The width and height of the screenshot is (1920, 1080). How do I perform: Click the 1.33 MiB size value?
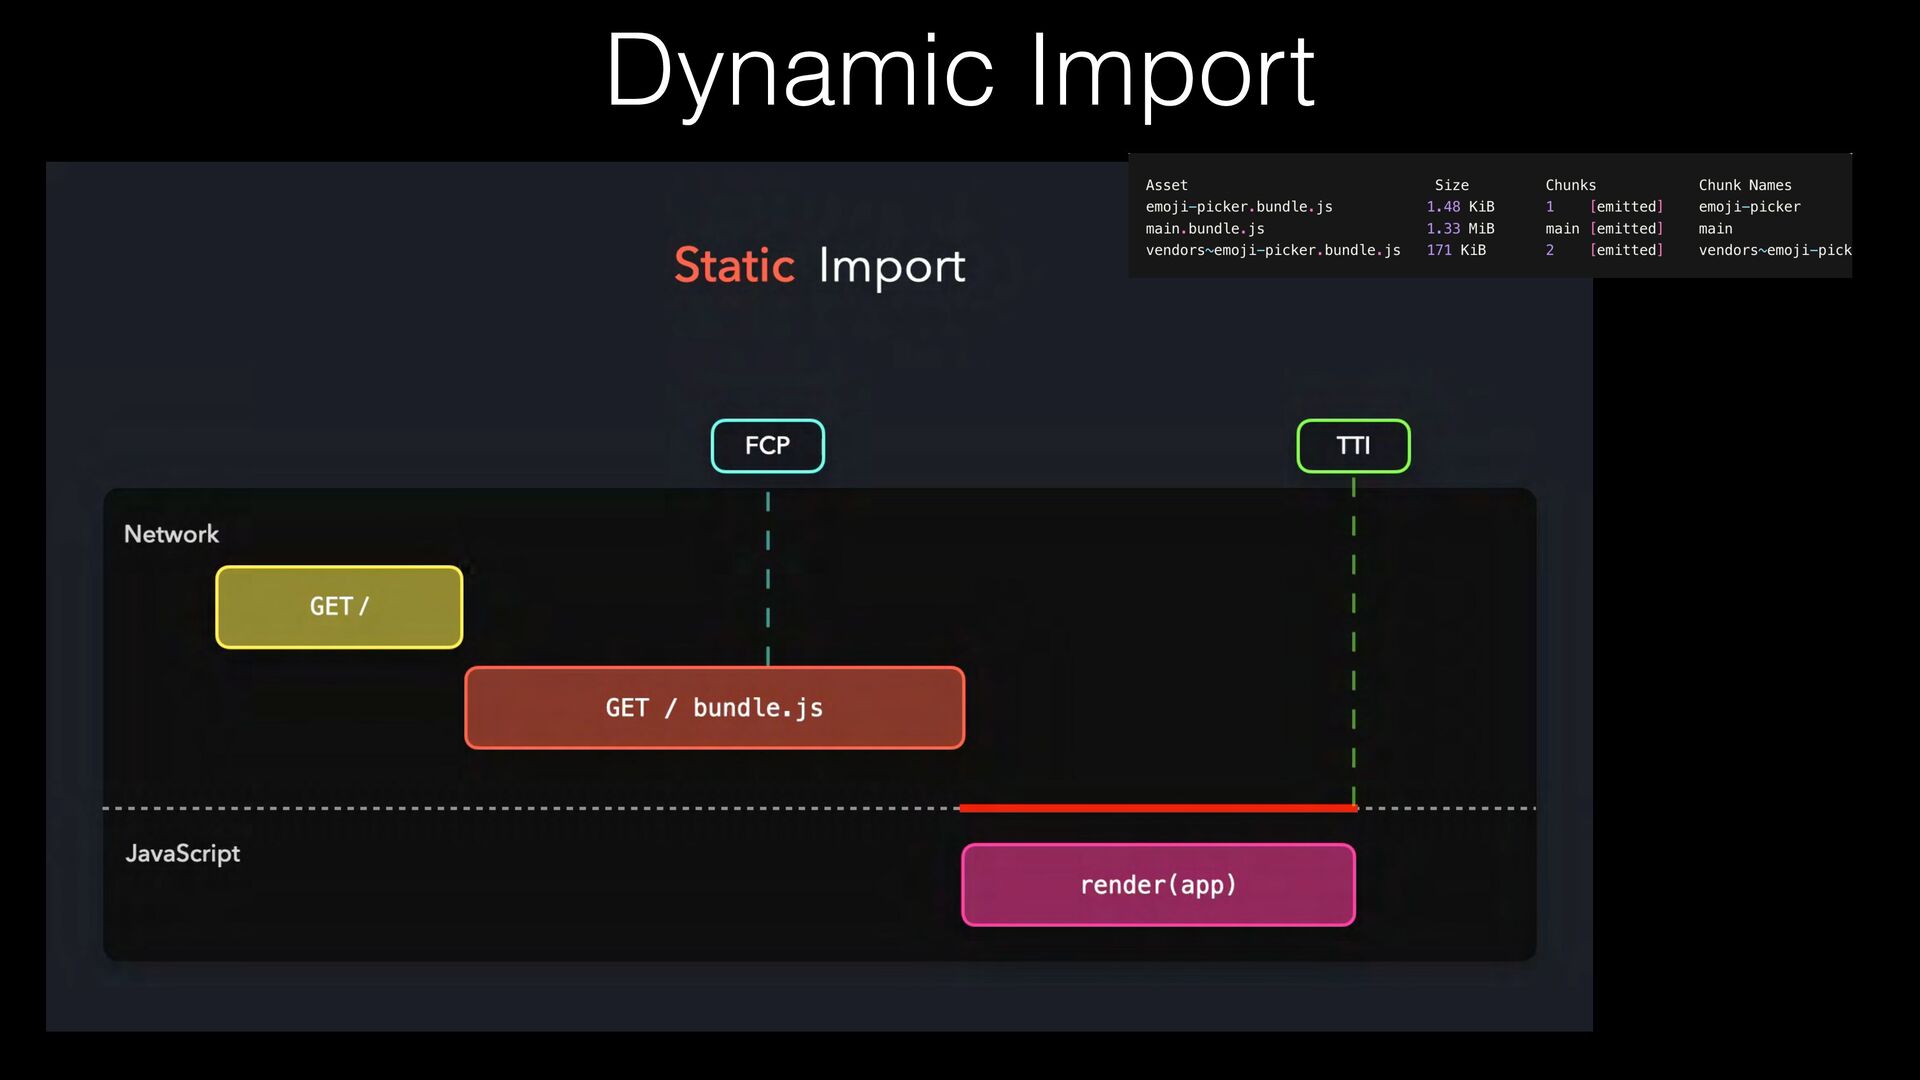pyautogui.click(x=1460, y=229)
